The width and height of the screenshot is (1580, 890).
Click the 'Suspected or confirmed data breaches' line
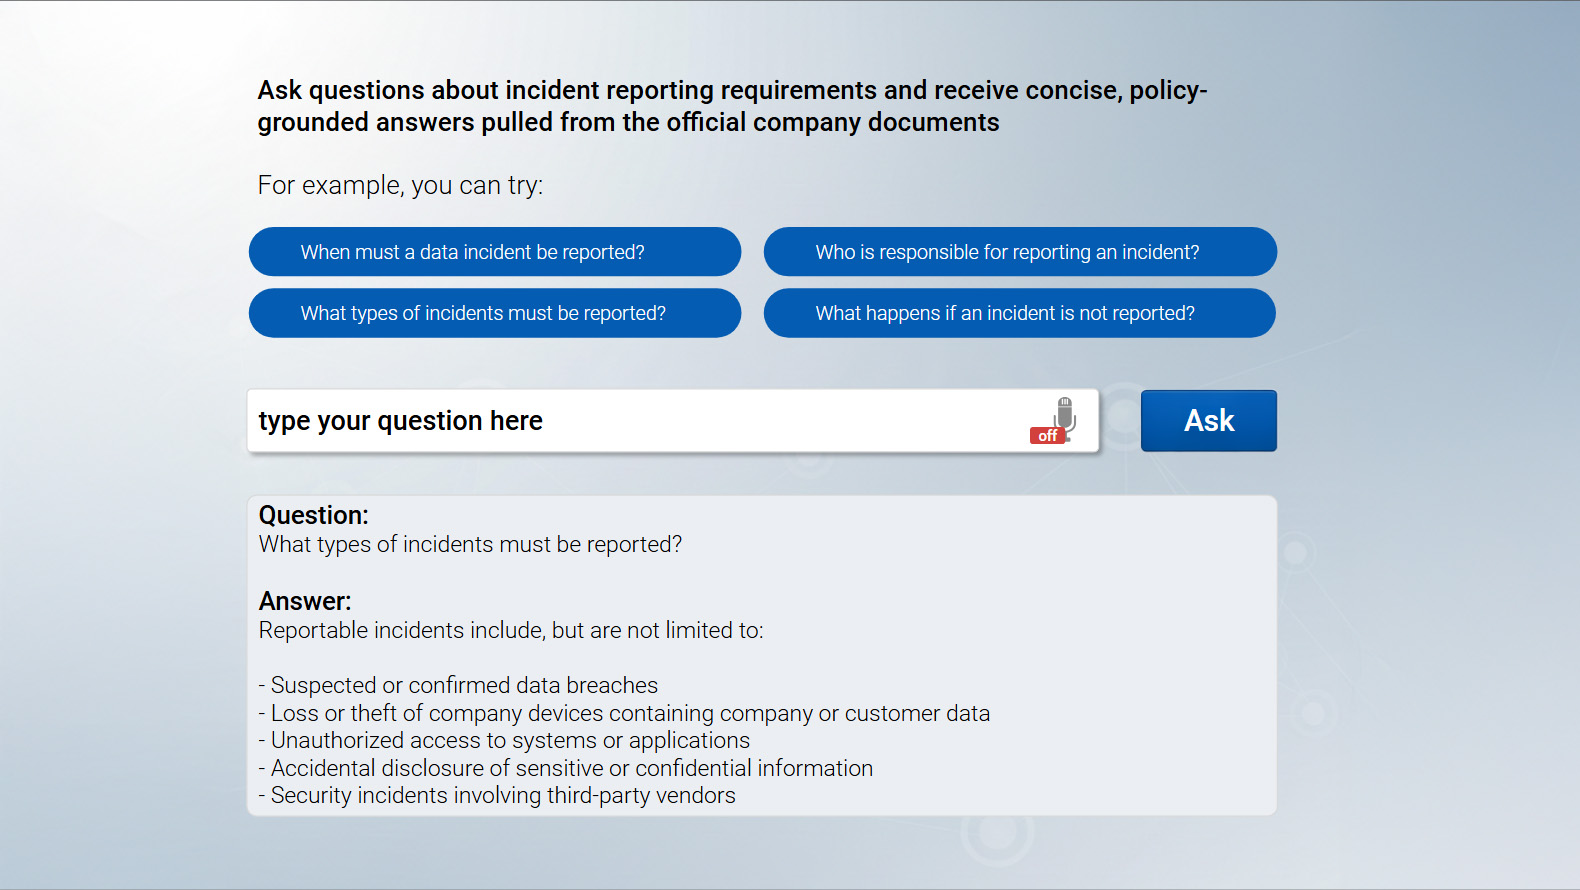[459, 685]
